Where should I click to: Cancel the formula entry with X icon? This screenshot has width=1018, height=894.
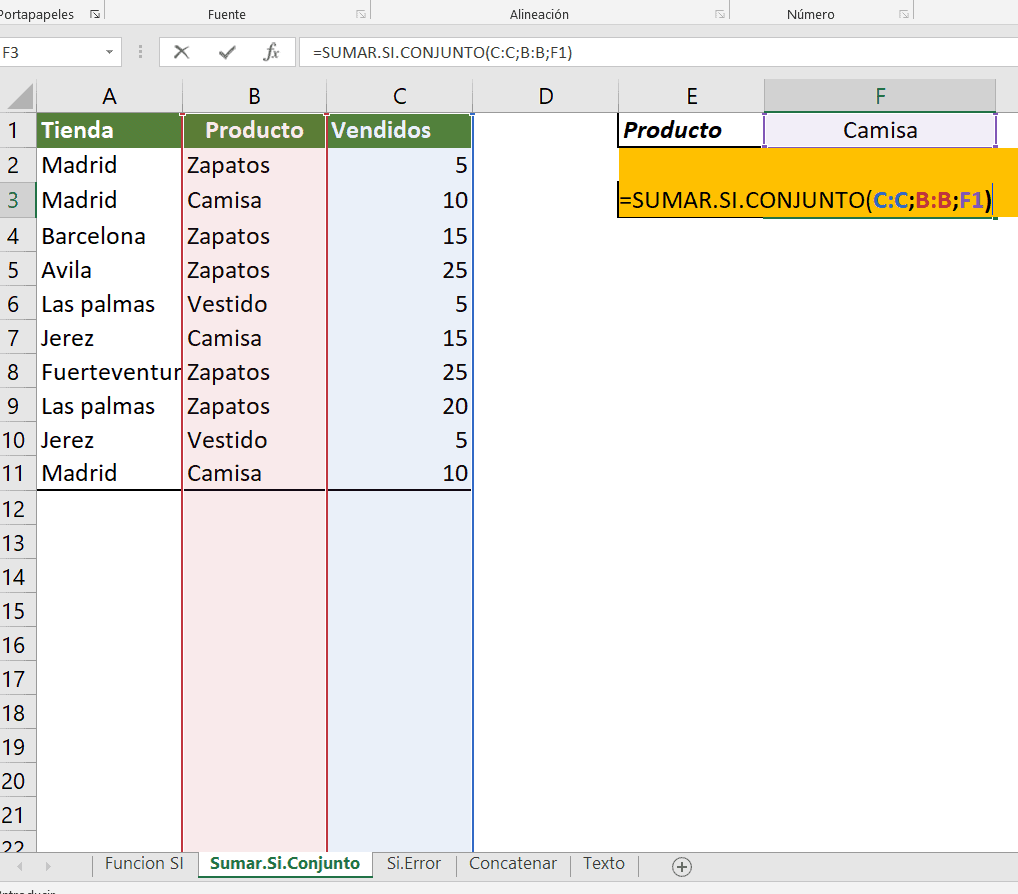(182, 52)
